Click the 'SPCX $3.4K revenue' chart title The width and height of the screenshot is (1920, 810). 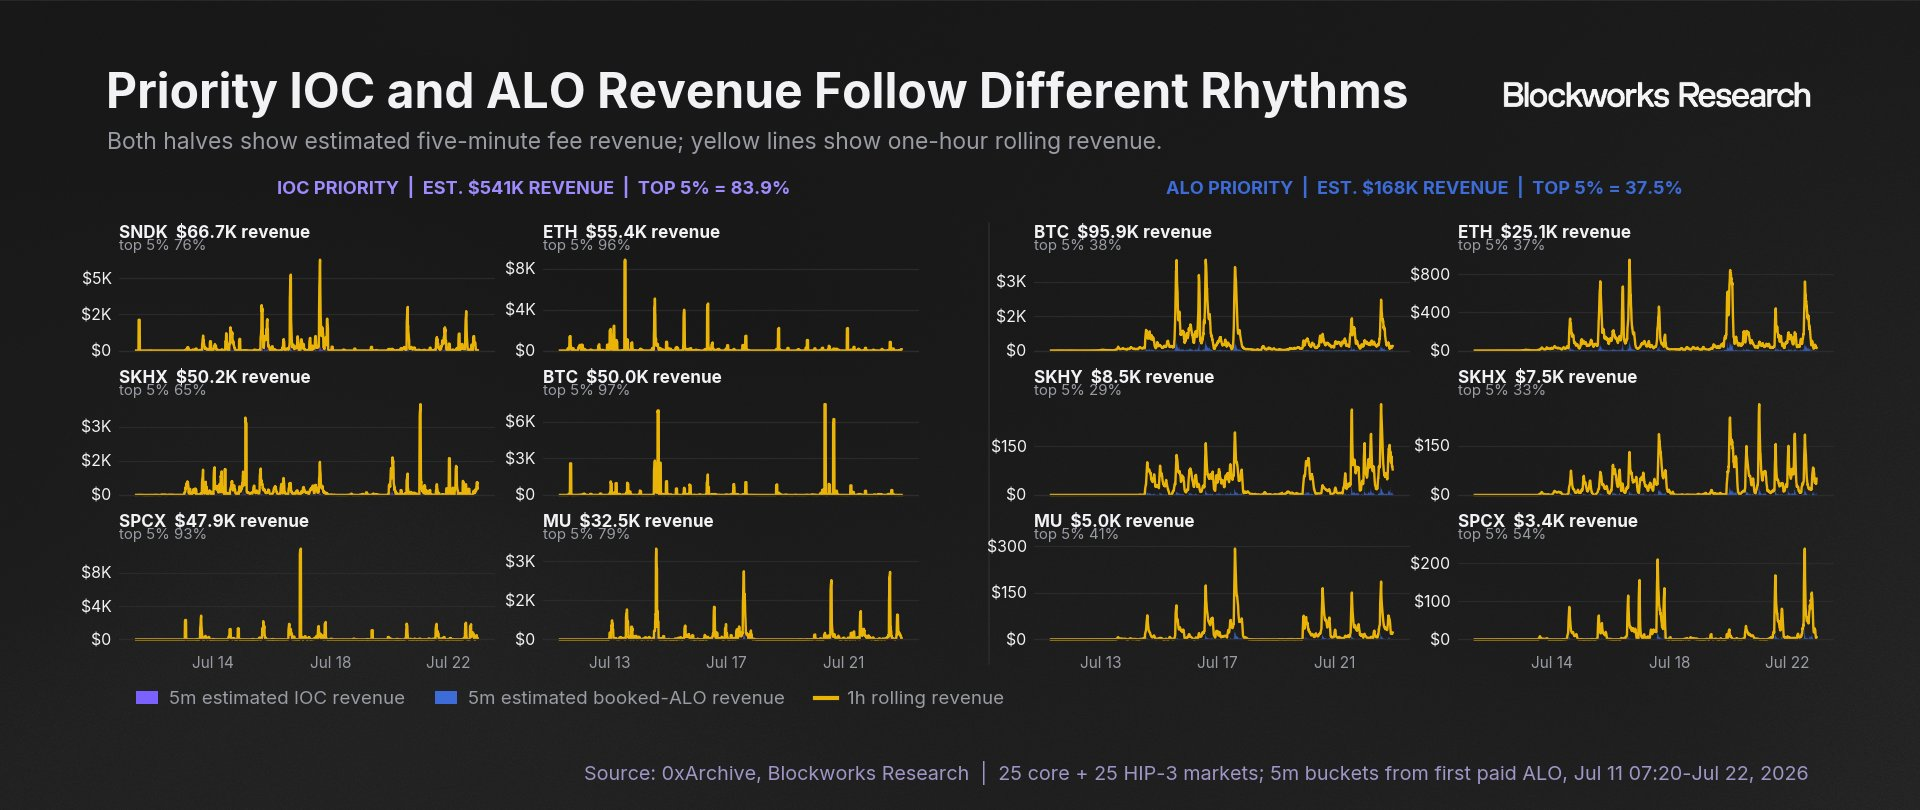(x=1548, y=520)
